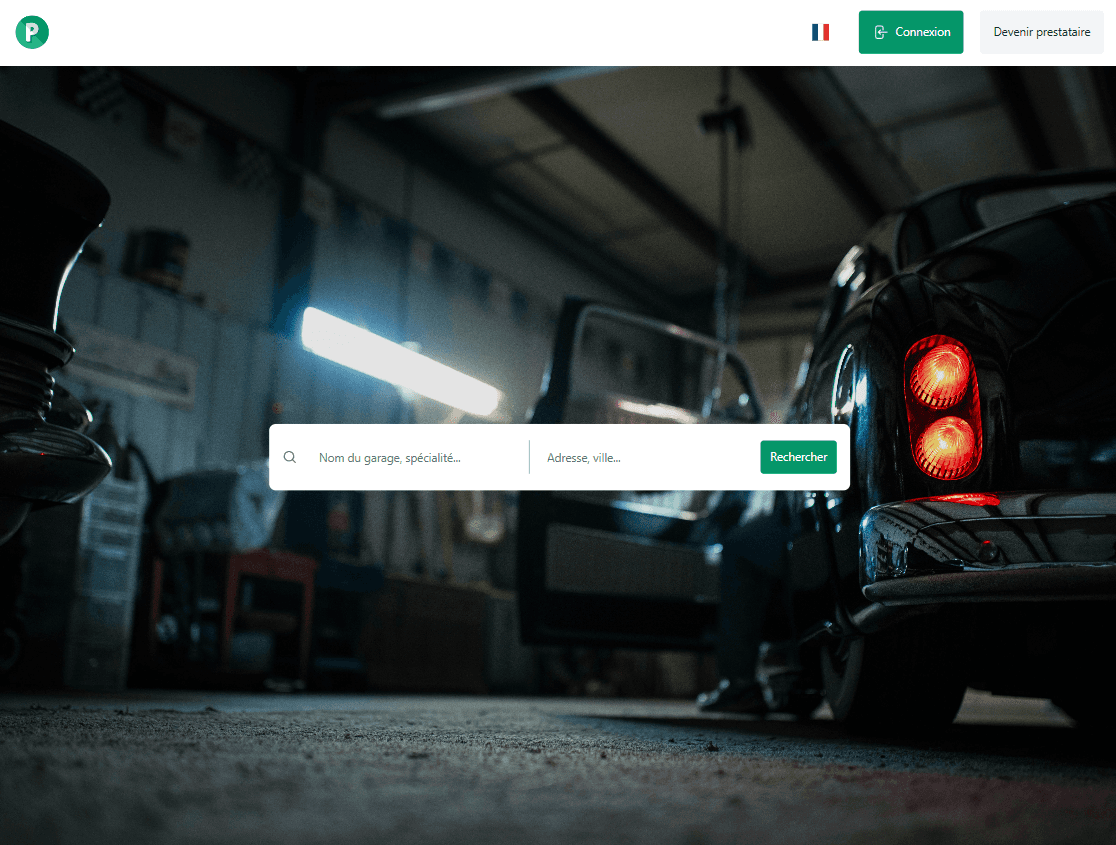Screen dimensions: 1116x845
Task: Open the Devenir prestataire page
Action: tap(1041, 32)
